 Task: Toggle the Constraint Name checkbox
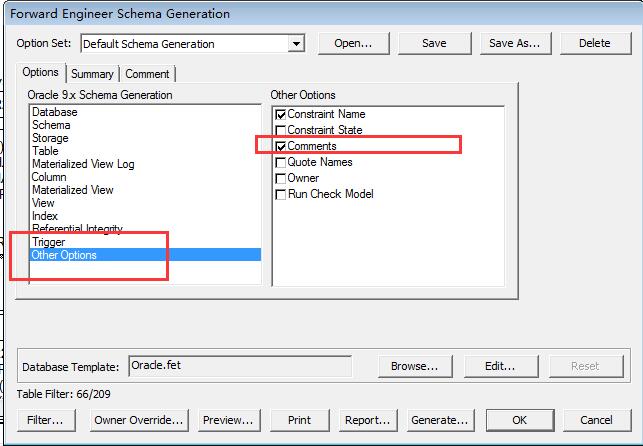coord(281,114)
